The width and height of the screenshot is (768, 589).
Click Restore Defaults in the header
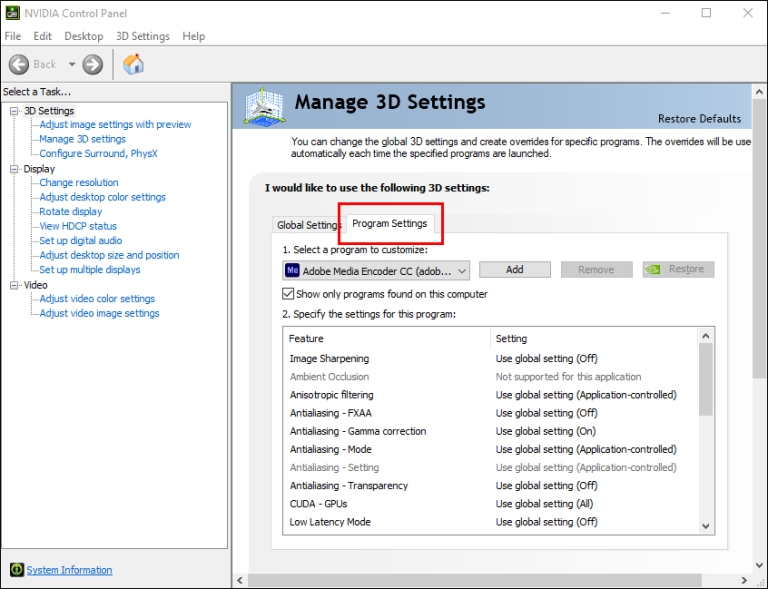(x=699, y=119)
